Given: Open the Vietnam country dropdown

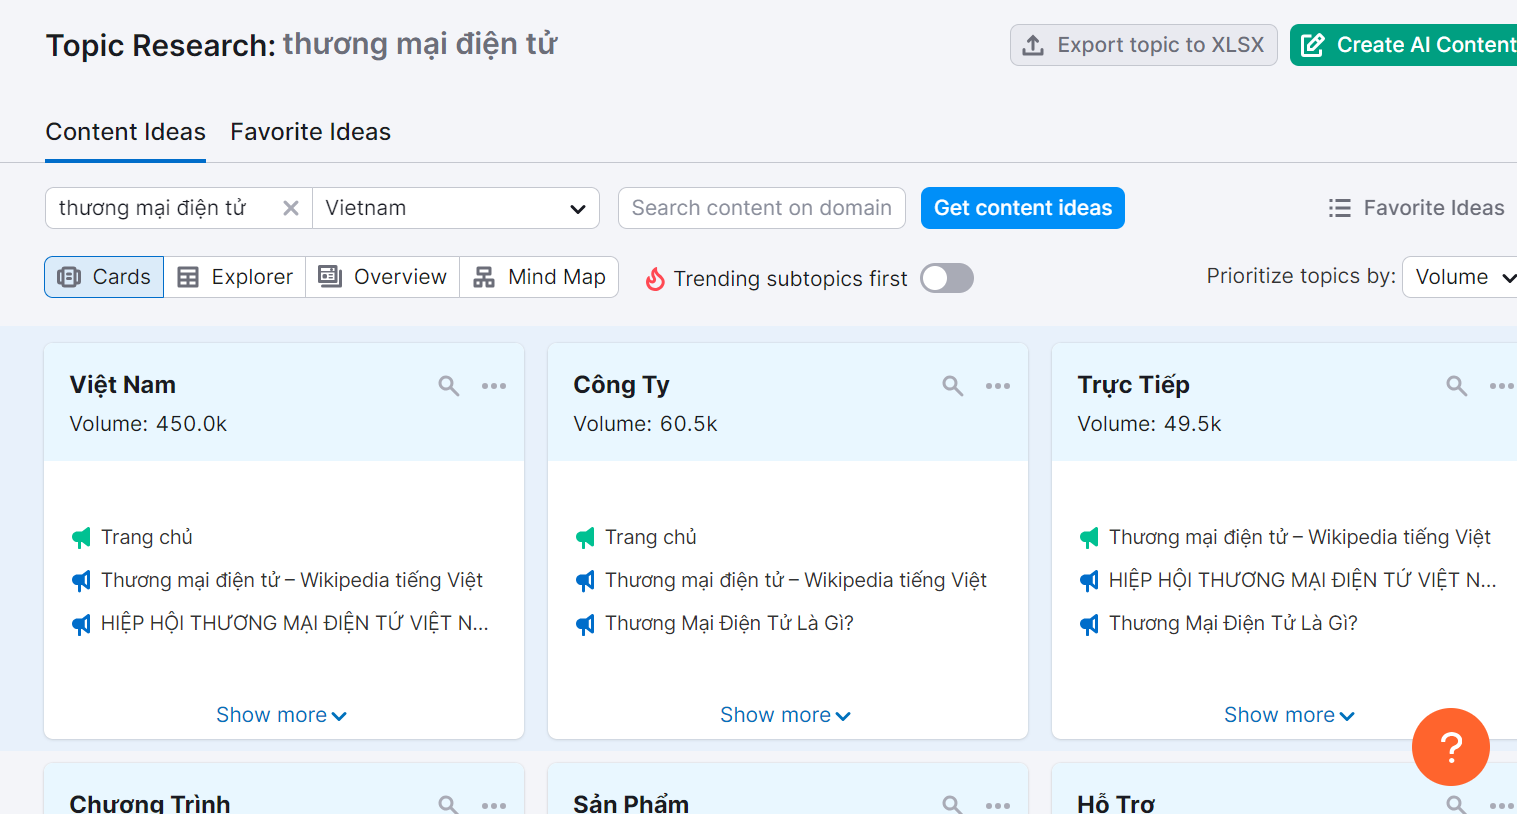Looking at the screenshot, I should click(x=456, y=208).
